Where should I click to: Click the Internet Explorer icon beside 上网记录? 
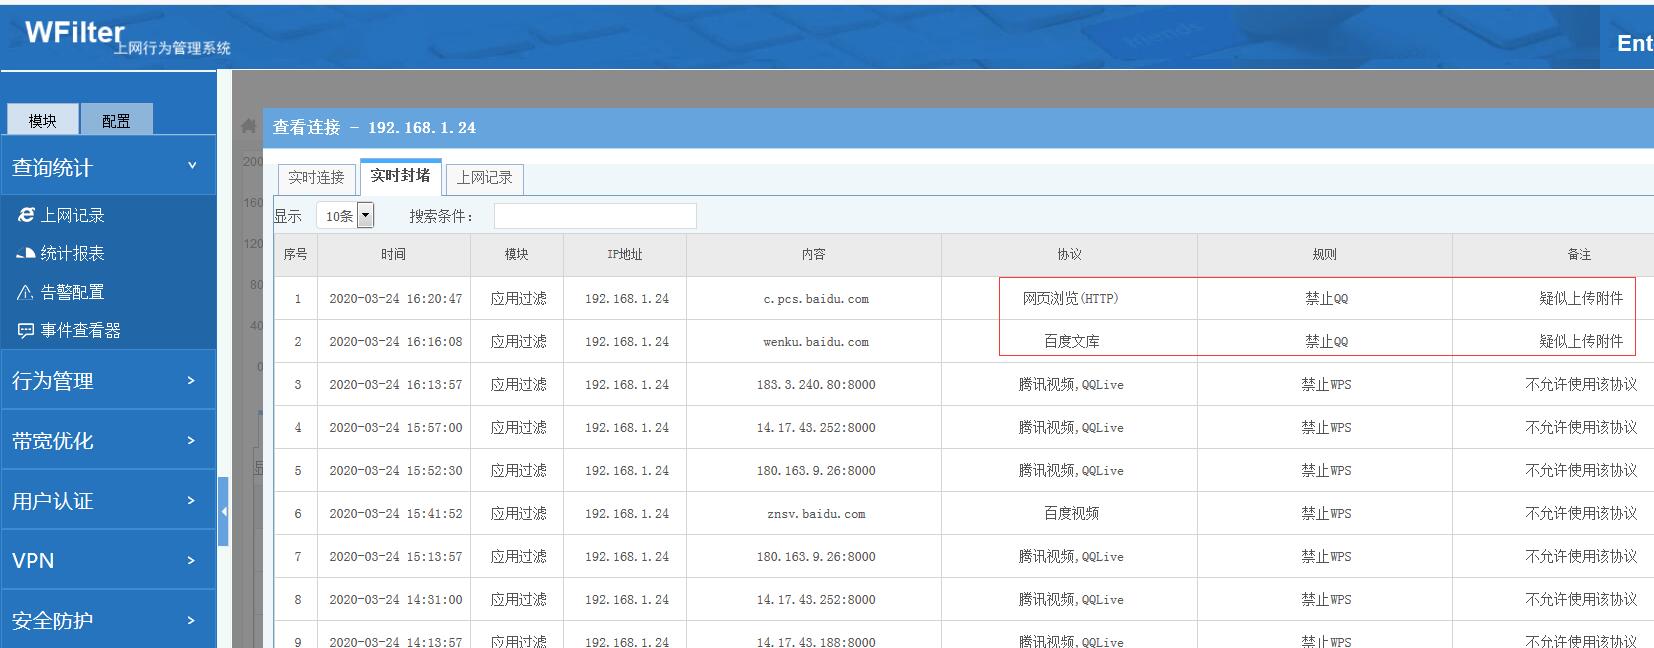(26, 215)
